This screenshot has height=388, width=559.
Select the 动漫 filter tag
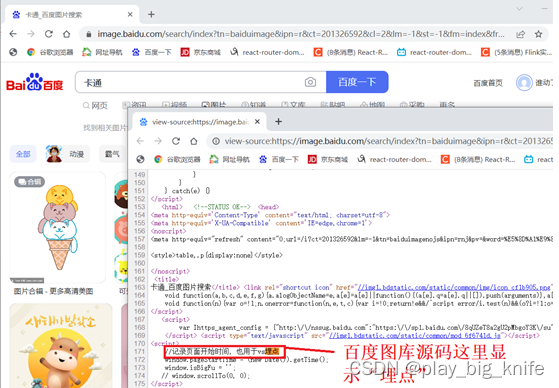67,154
